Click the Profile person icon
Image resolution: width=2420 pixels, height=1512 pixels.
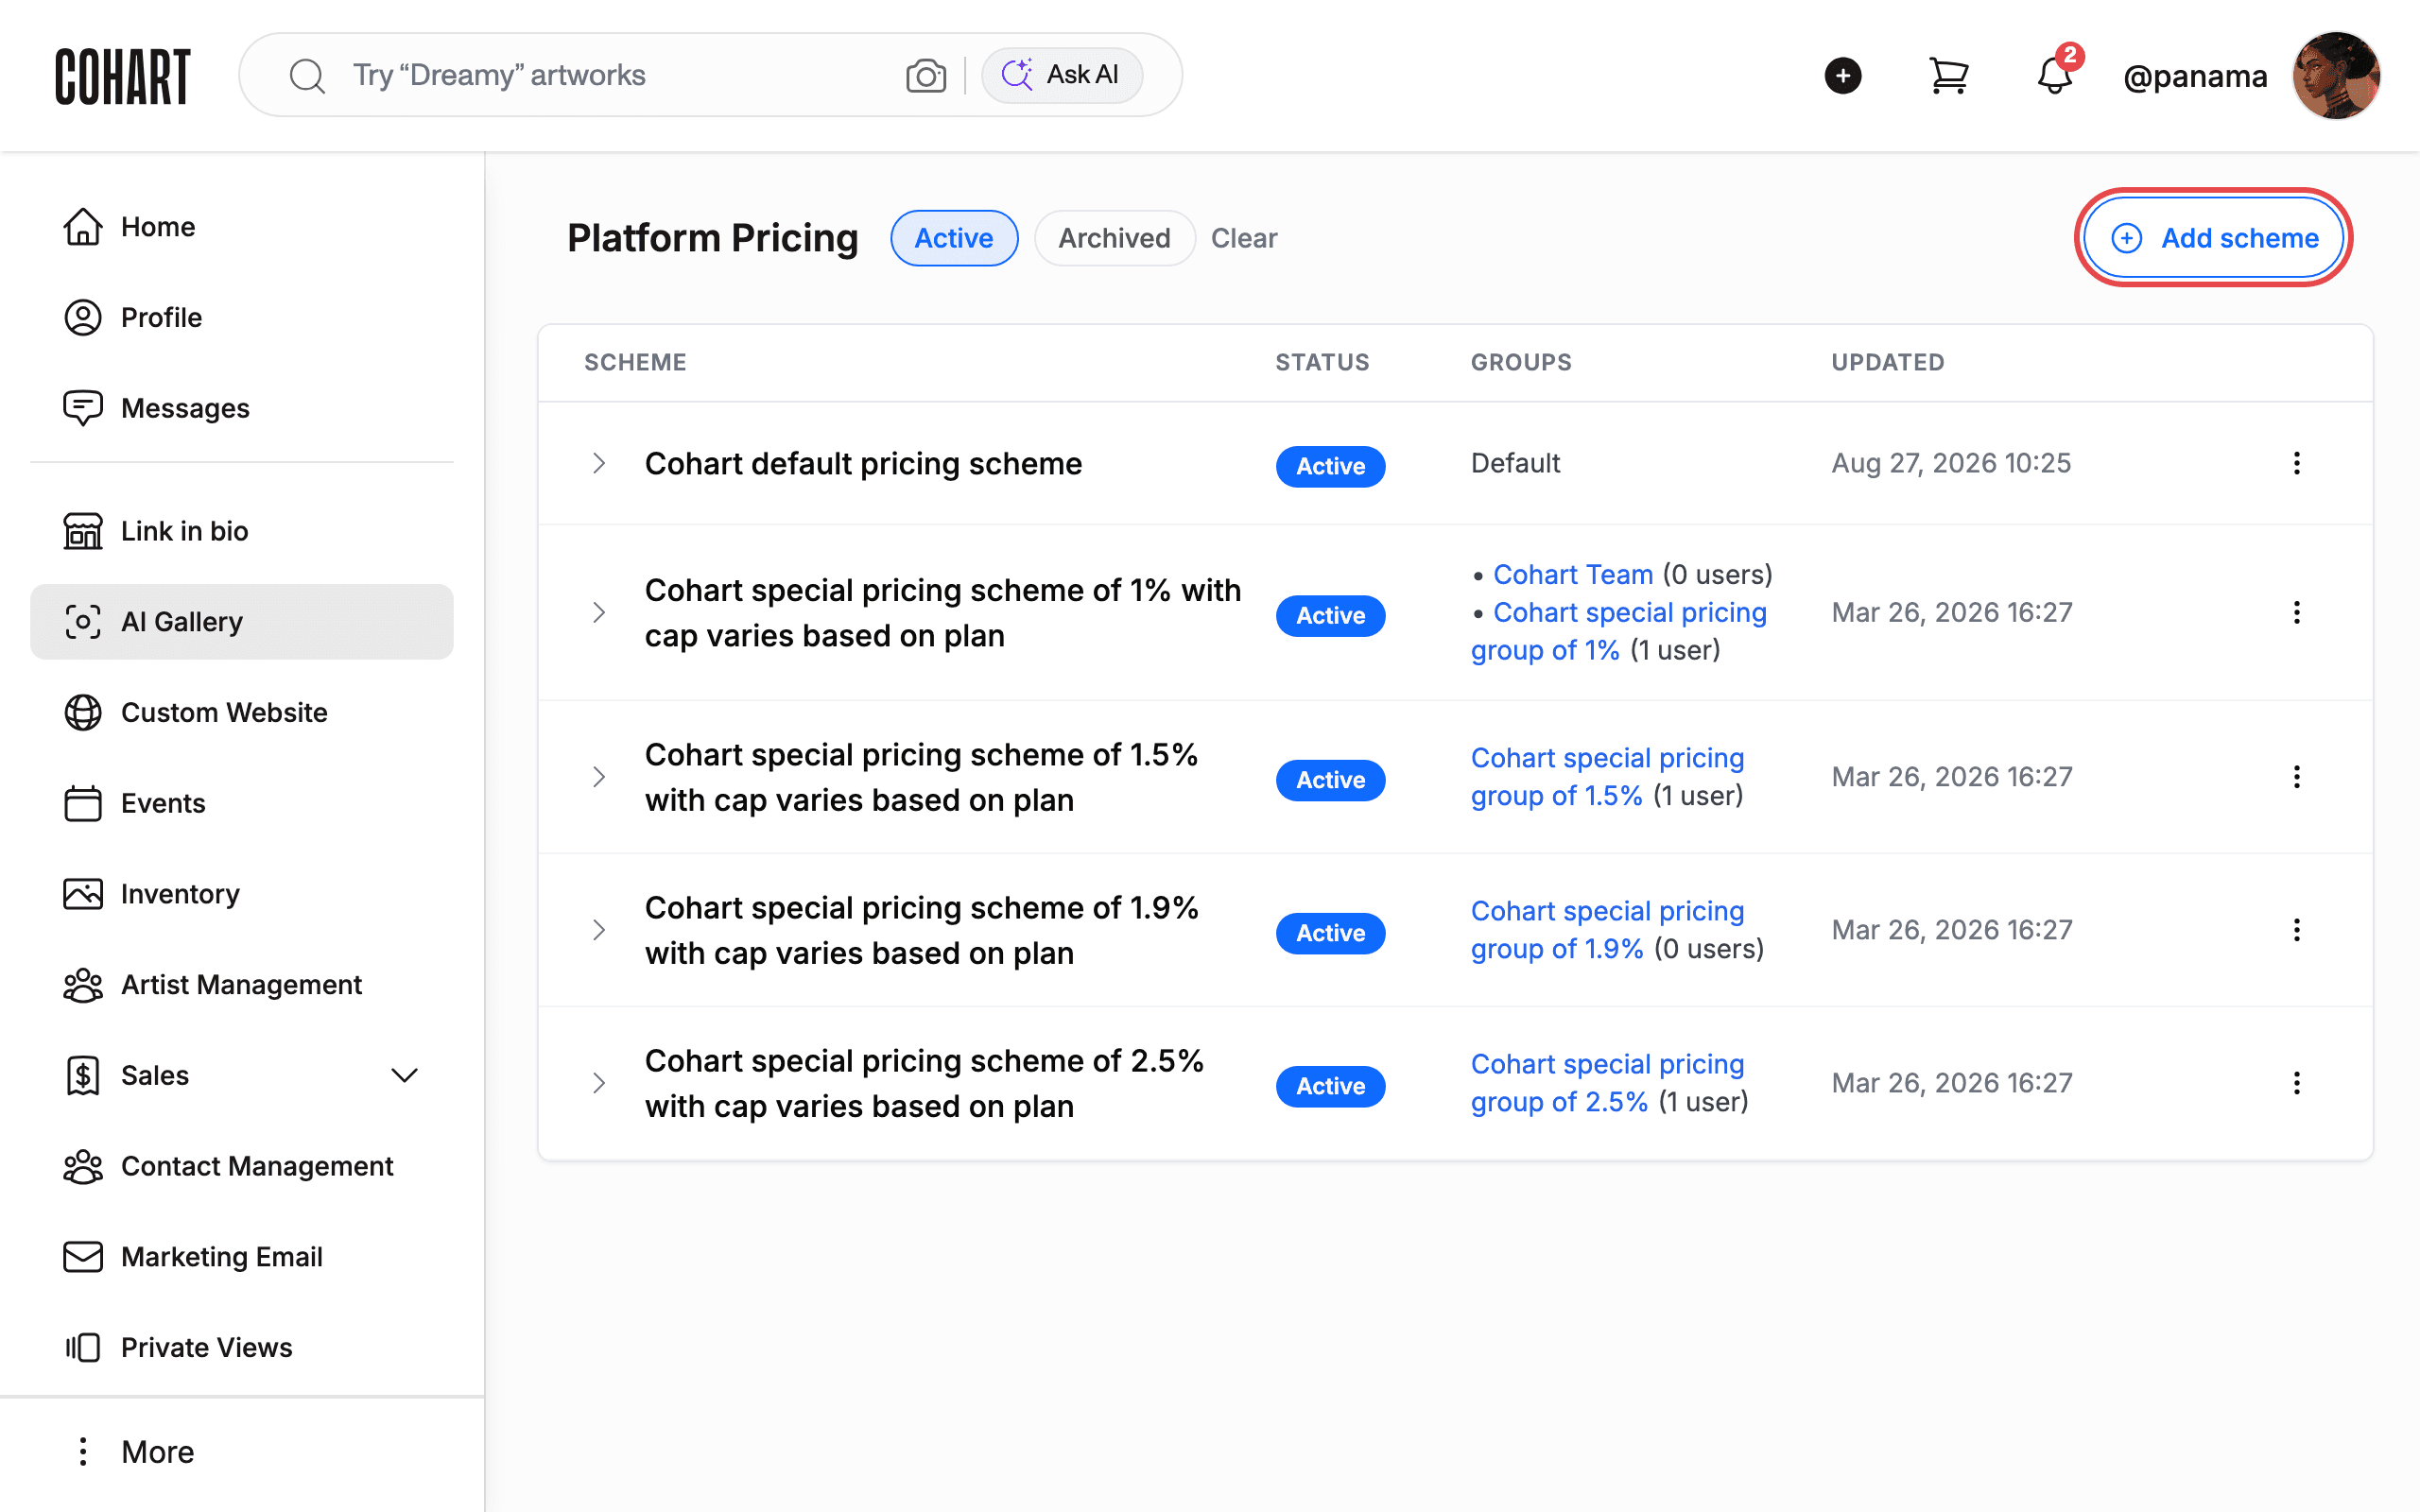click(83, 317)
